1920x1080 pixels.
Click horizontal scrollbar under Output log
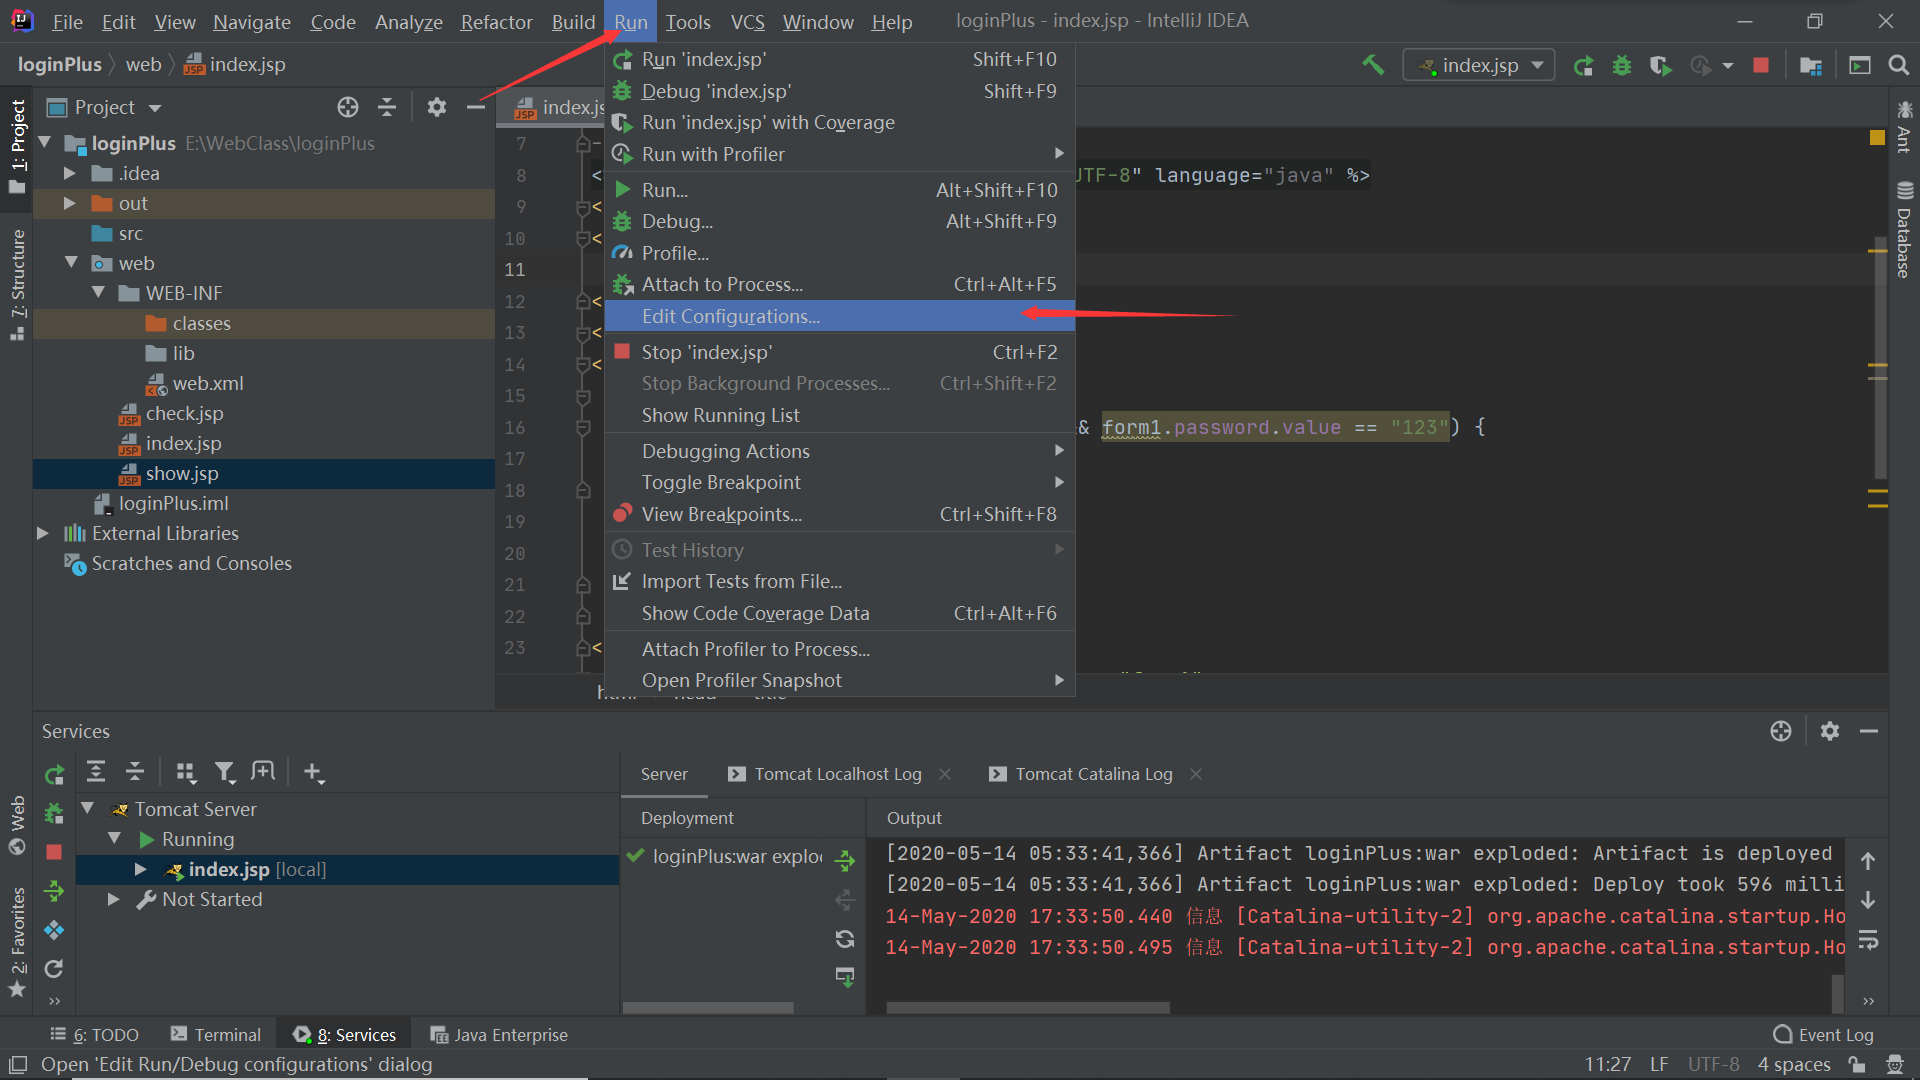(x=1027, y=1008)
